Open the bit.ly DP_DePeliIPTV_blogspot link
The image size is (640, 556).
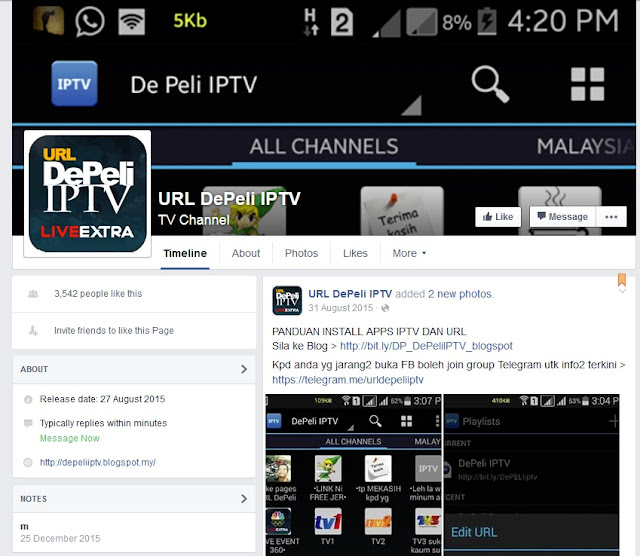pos(426,346)
